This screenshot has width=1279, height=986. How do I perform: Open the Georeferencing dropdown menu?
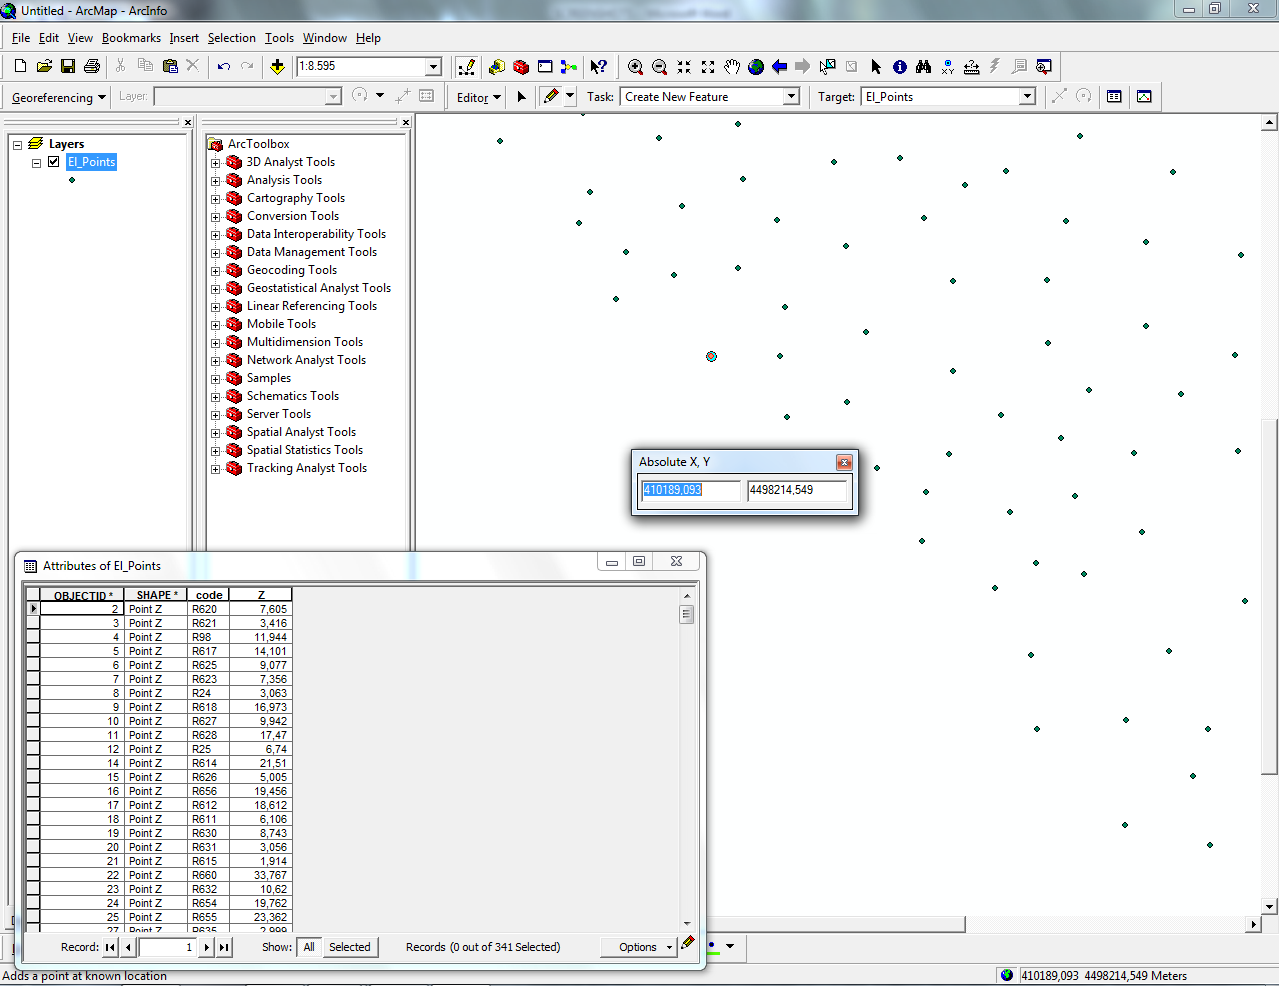click(x=59, y=97)
